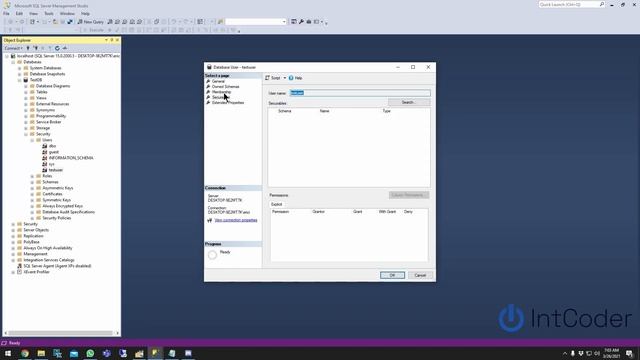Image resolution: width=640 pixels, height=360 pixels.
Task: Open the Tools menu
Action: (49, 13)
